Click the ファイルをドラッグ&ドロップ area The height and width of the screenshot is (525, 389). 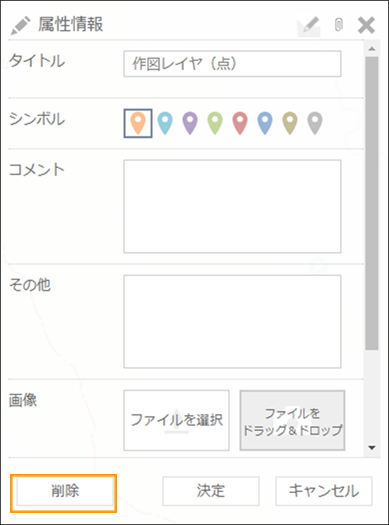[x=292, y=420]
